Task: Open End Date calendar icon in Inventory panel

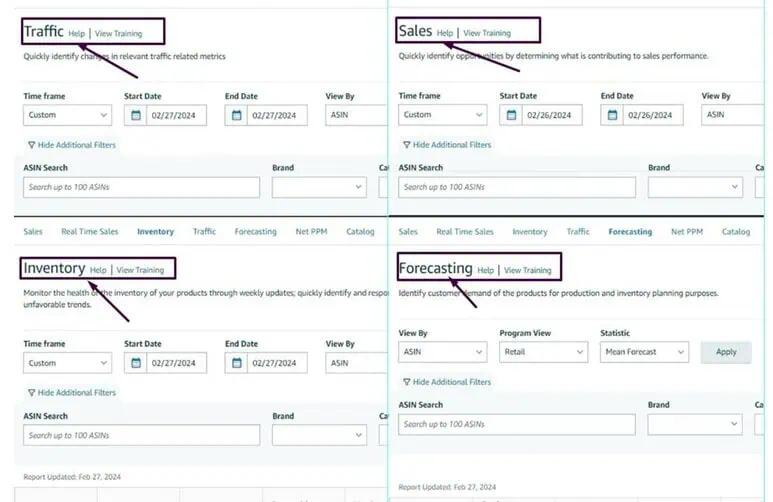Action: [237, 363]
